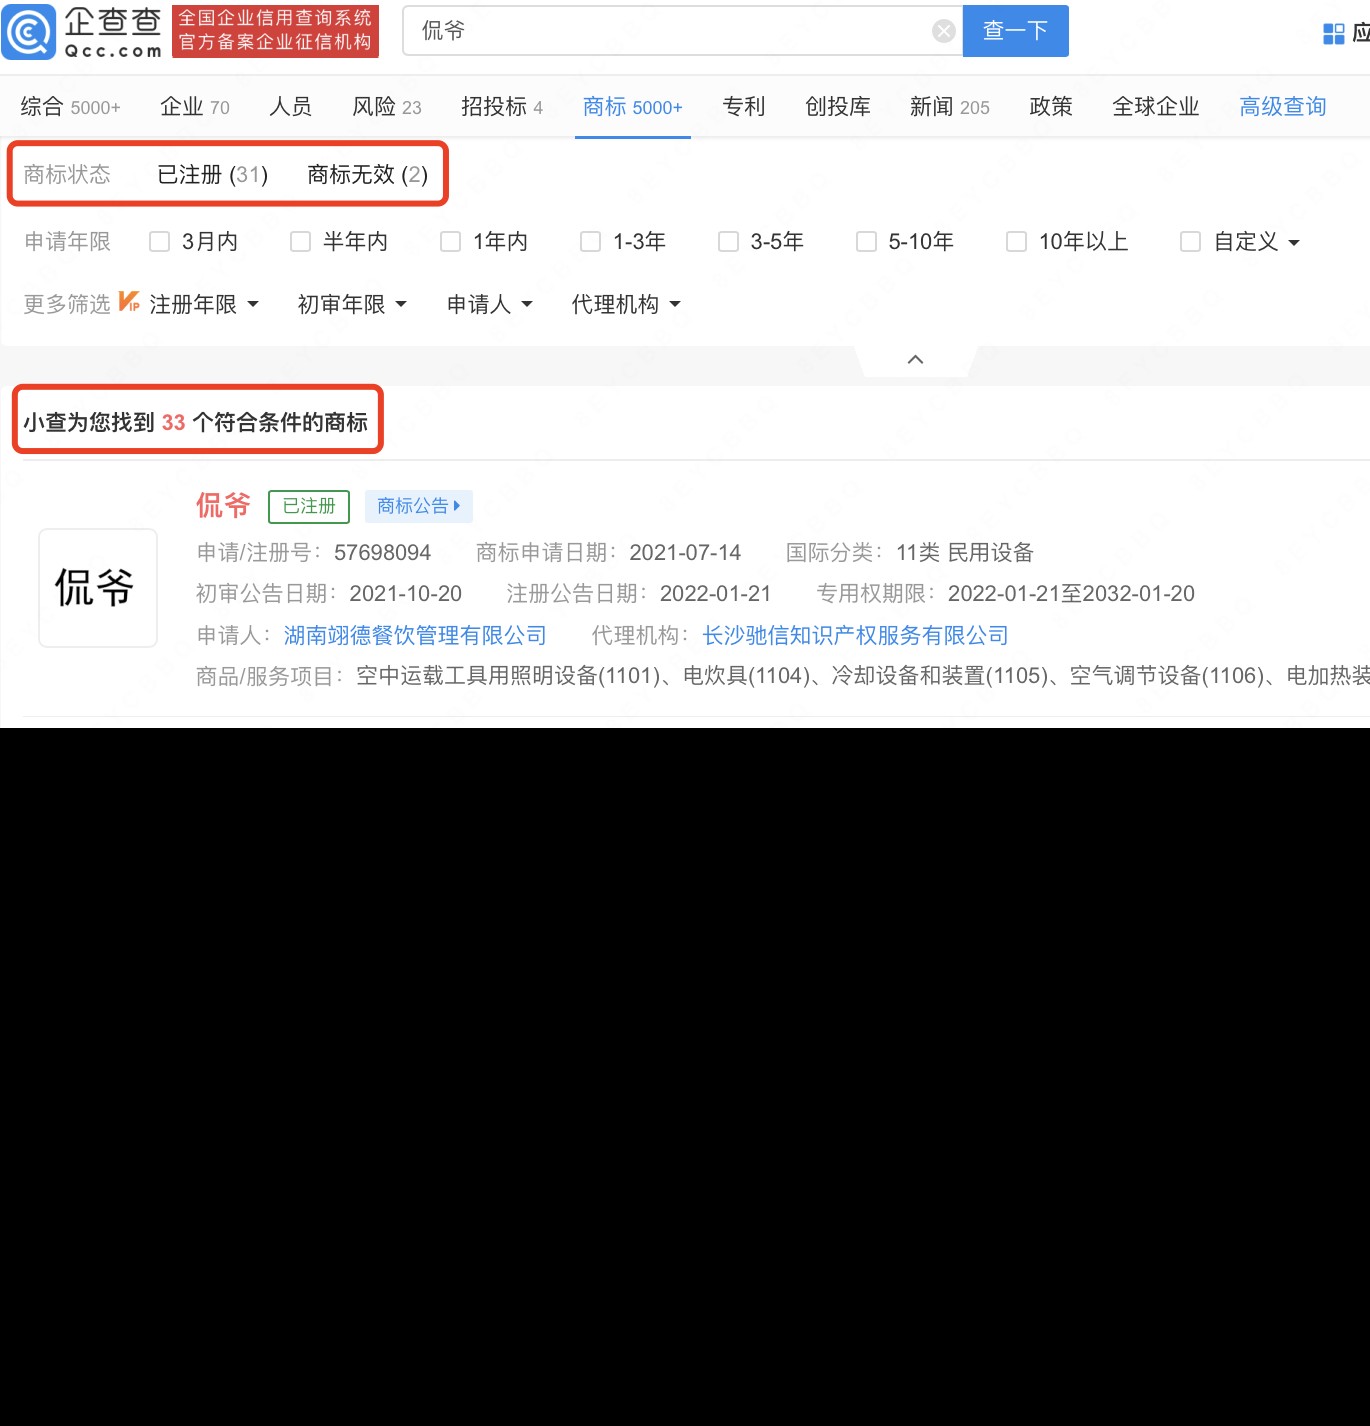This screenshot has height=1426, width=1370.
Task: Click preliminary announcement date 2021-10-20
Action: (405, 593)
